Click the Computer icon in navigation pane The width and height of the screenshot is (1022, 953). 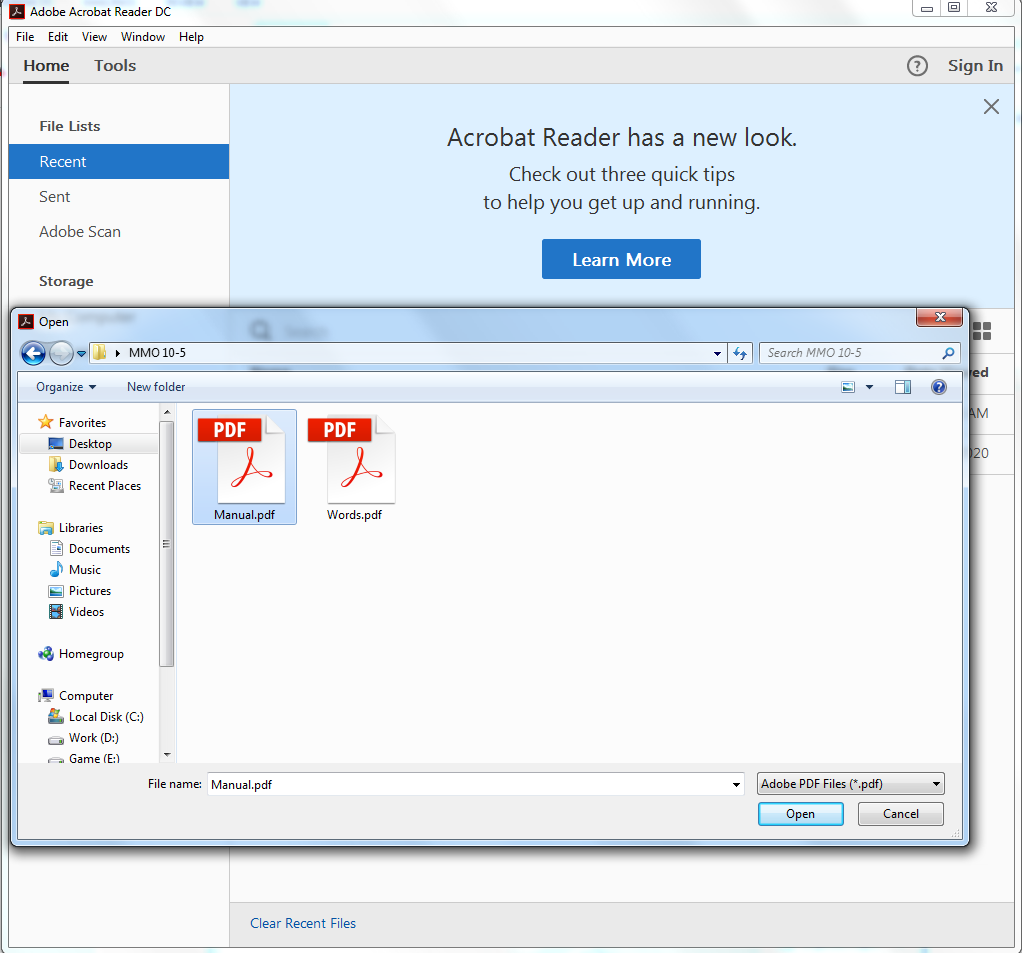[46, 696]
